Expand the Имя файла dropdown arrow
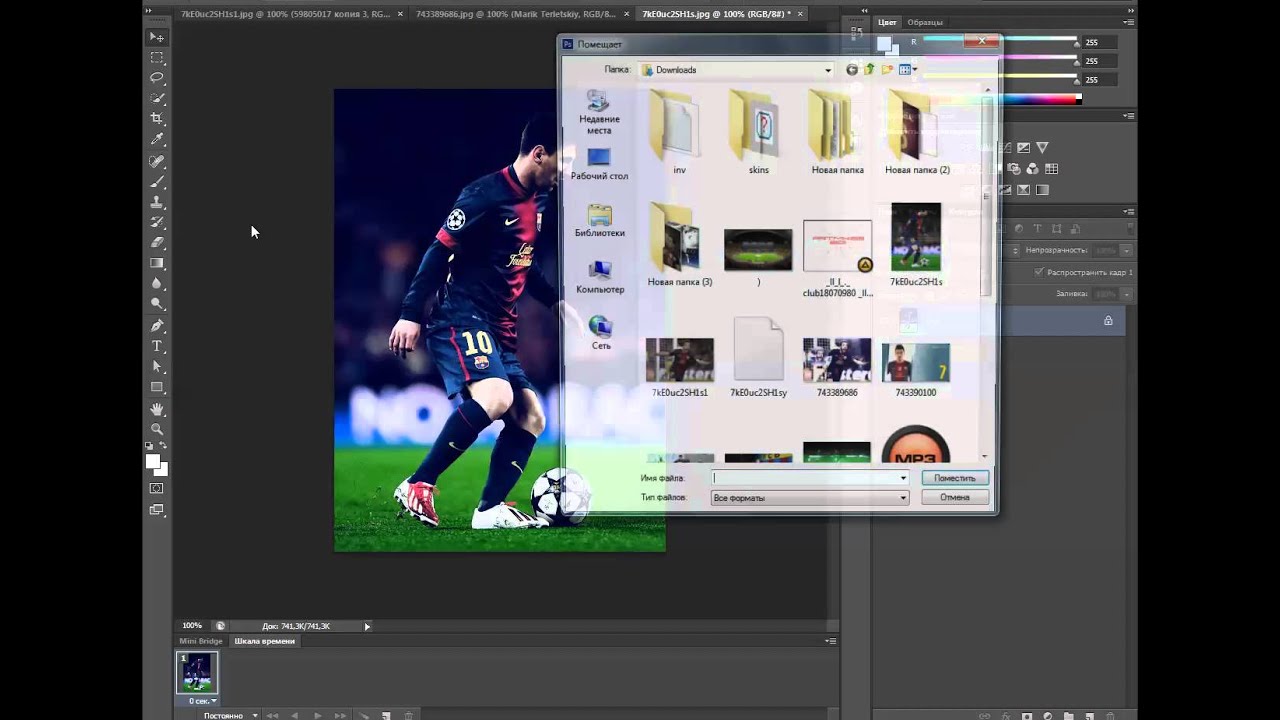The height and width of the screenshot is (720, 1280). [903, 478]
